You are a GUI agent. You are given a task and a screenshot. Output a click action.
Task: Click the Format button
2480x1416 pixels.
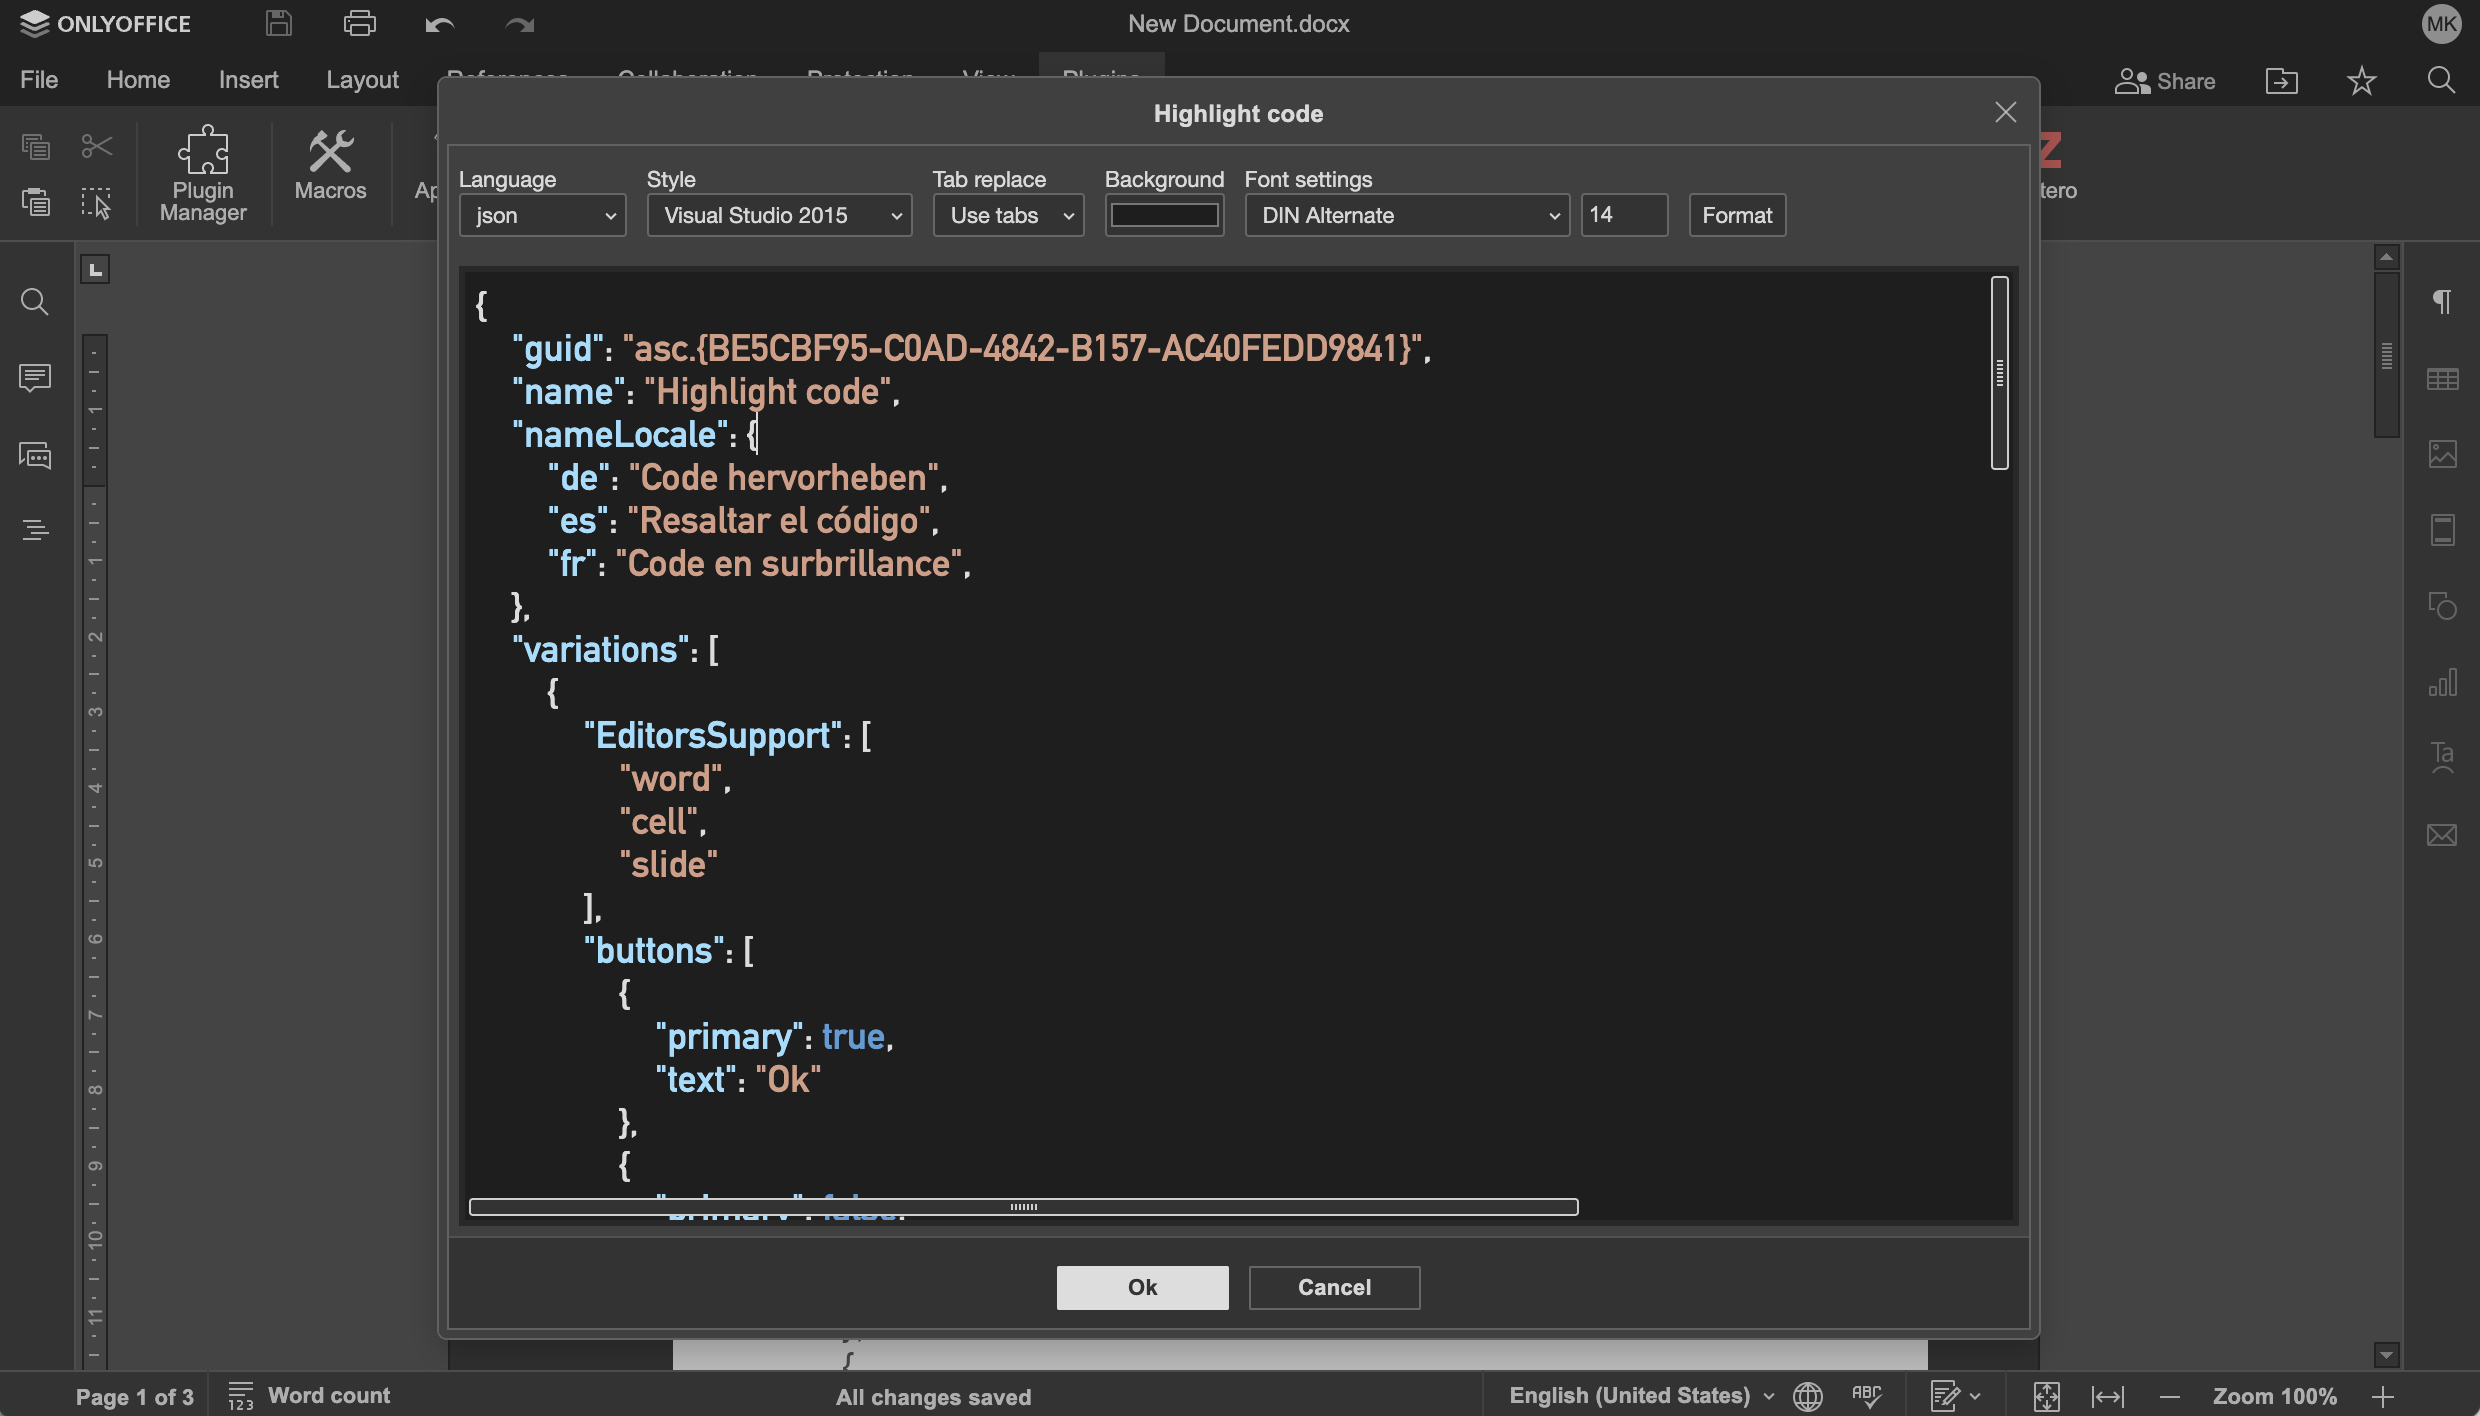coord(1737,215)
